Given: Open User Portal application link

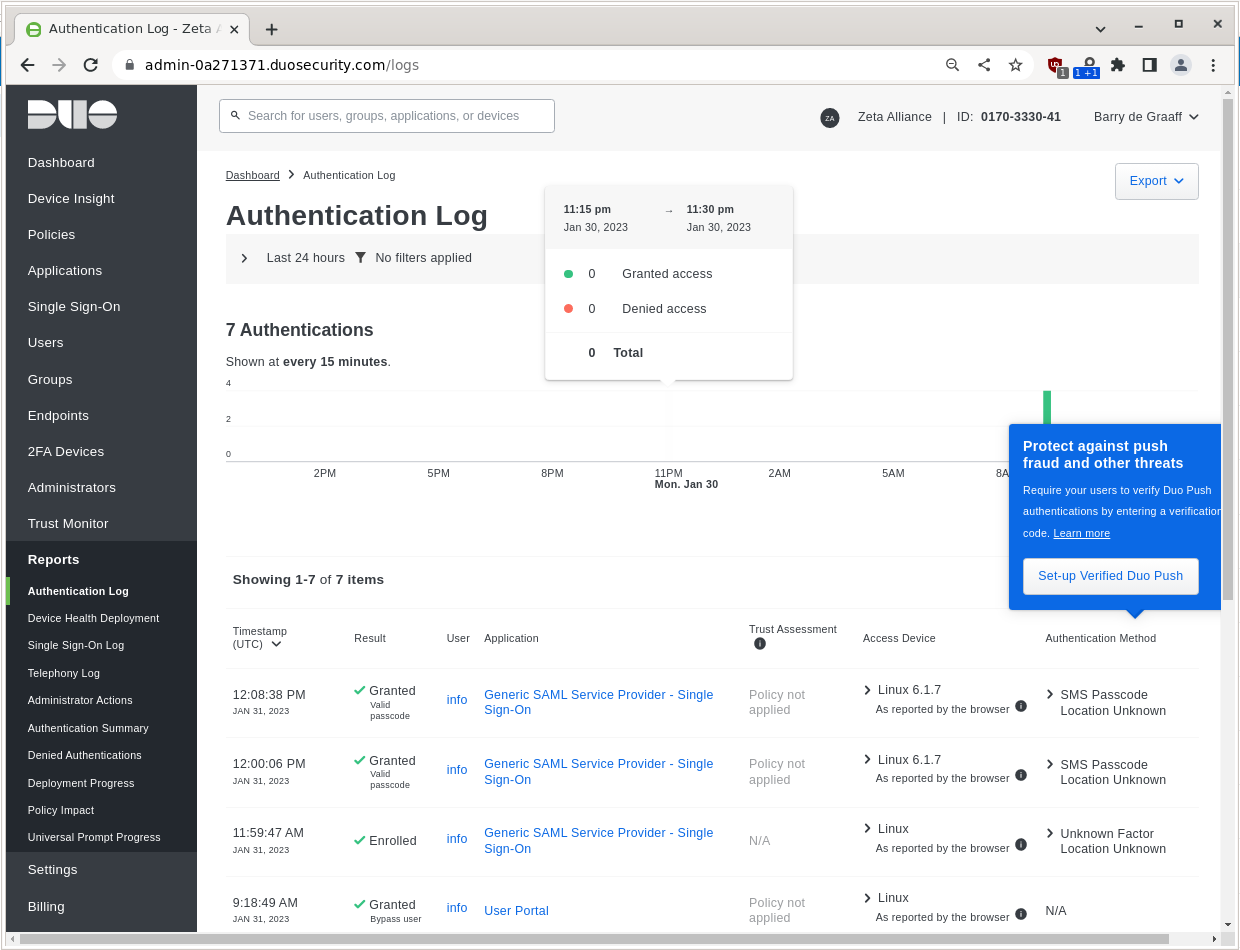Looking at the screenshot, I should (x=516, y=911).
